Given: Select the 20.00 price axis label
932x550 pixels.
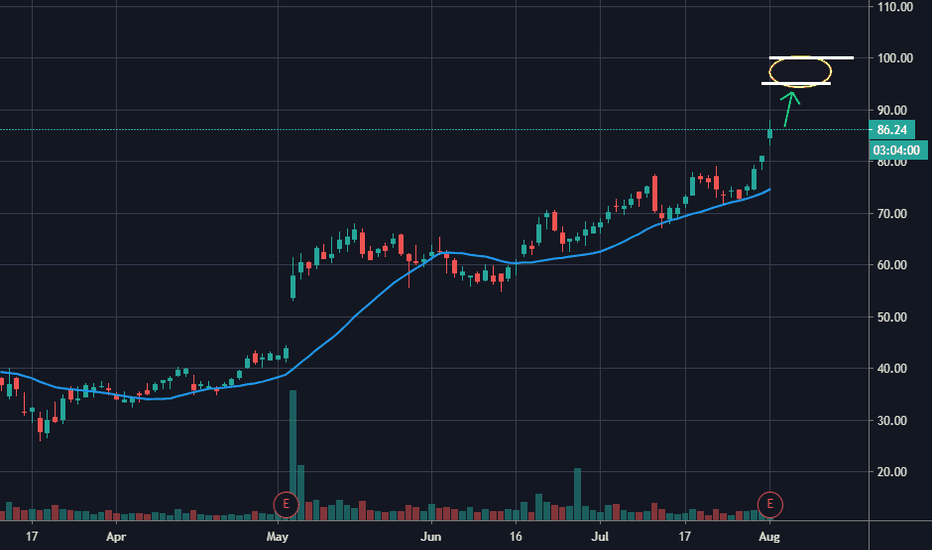Looking at the screenshot, I should (892, 472).
